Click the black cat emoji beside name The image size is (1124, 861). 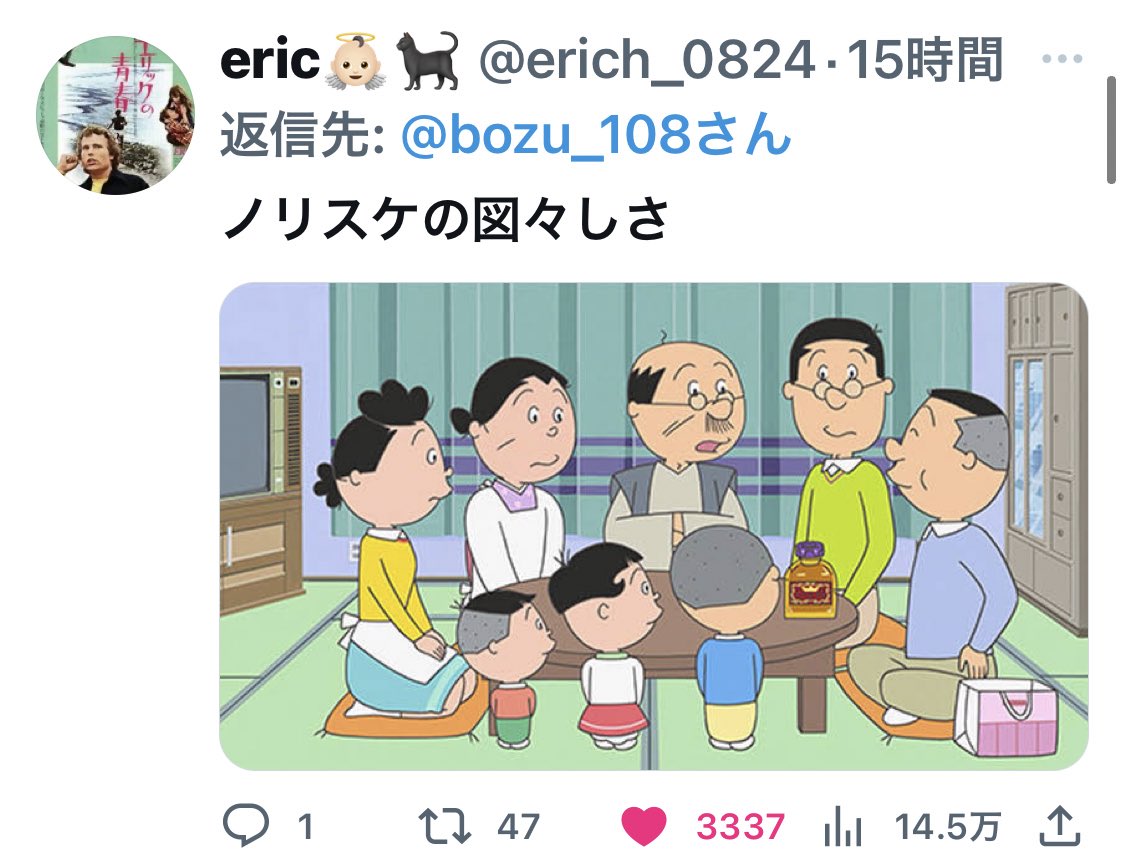click(428, 60)
